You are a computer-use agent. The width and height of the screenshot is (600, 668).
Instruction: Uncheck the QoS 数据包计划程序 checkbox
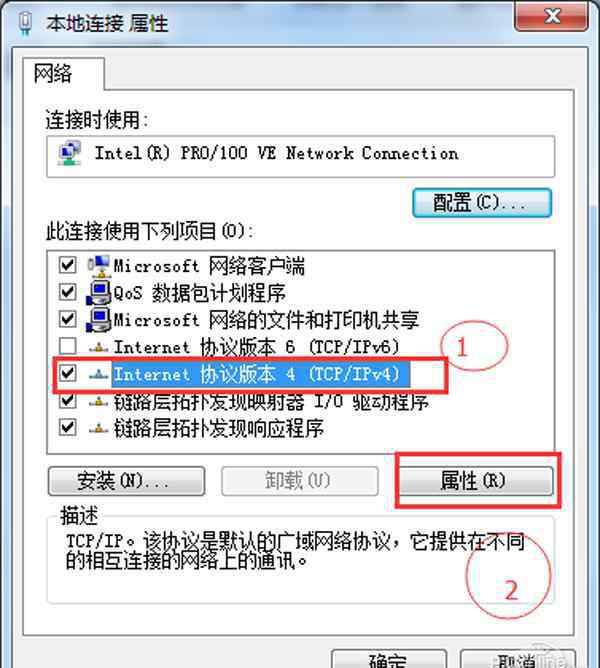[x=68, y=292]
